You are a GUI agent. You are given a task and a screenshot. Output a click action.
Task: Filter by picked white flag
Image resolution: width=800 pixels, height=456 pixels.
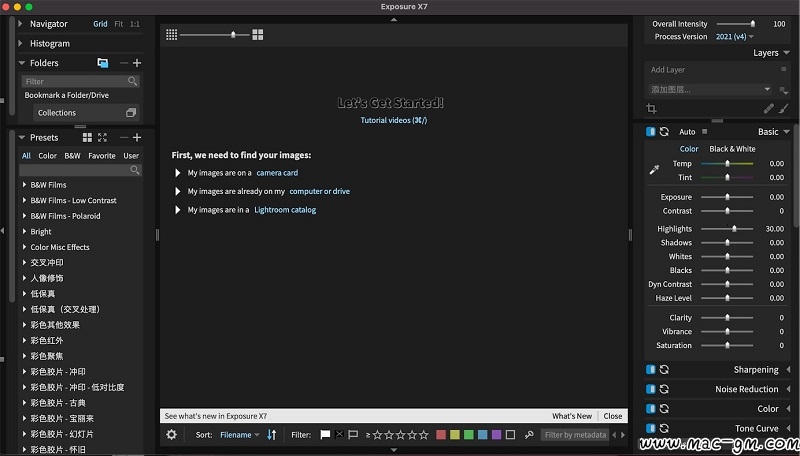pos(325,435)
